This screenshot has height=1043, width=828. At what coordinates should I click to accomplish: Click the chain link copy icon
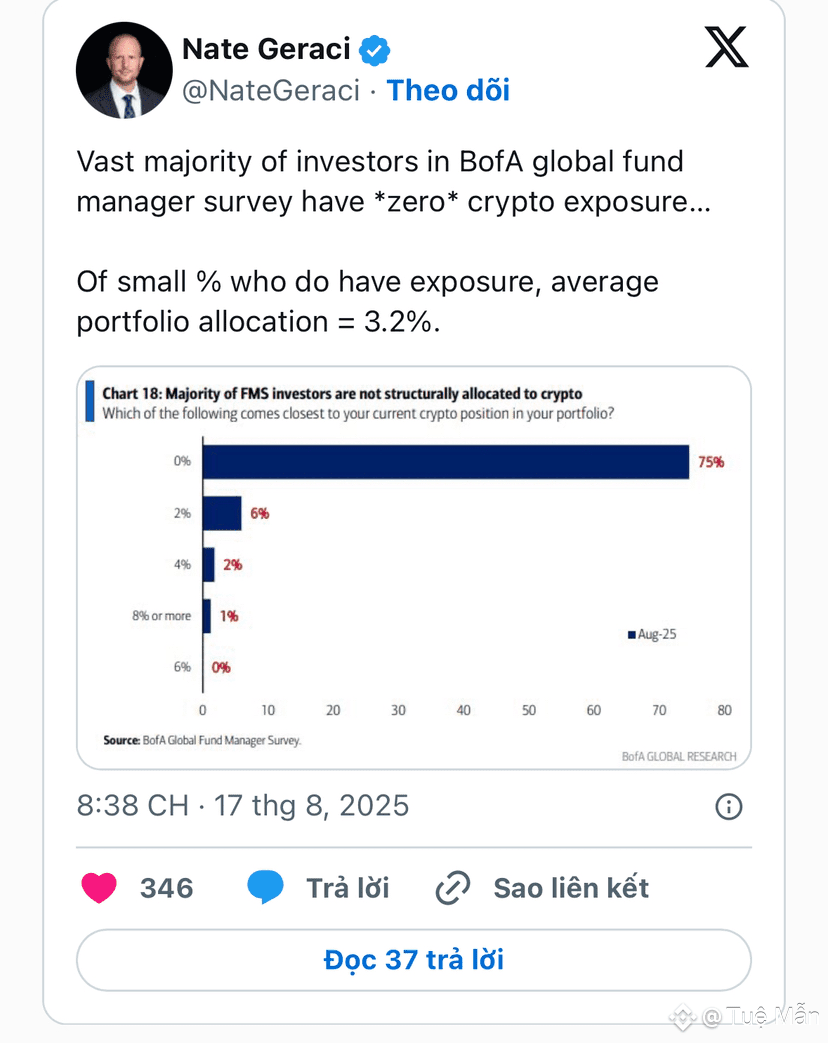tap(453, 888)
